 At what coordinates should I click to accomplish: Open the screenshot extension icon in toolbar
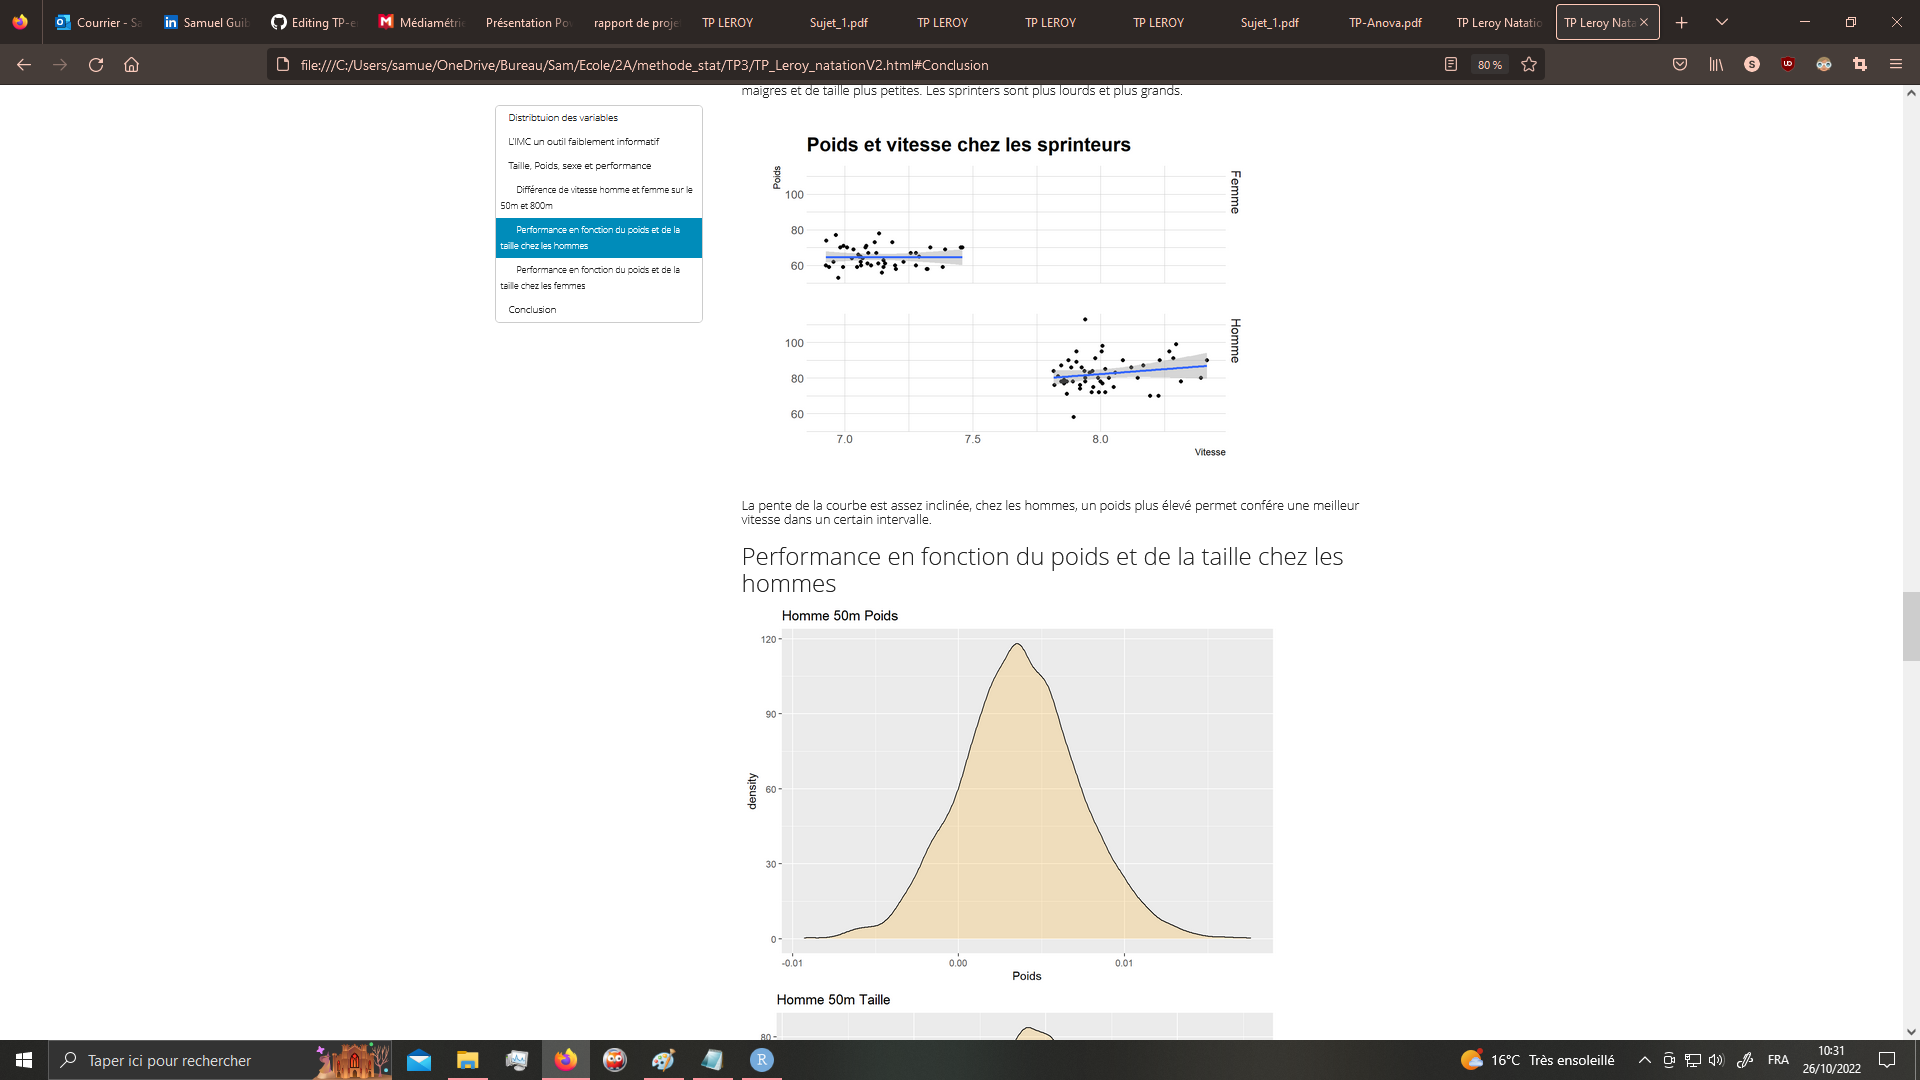point(1860,65)
